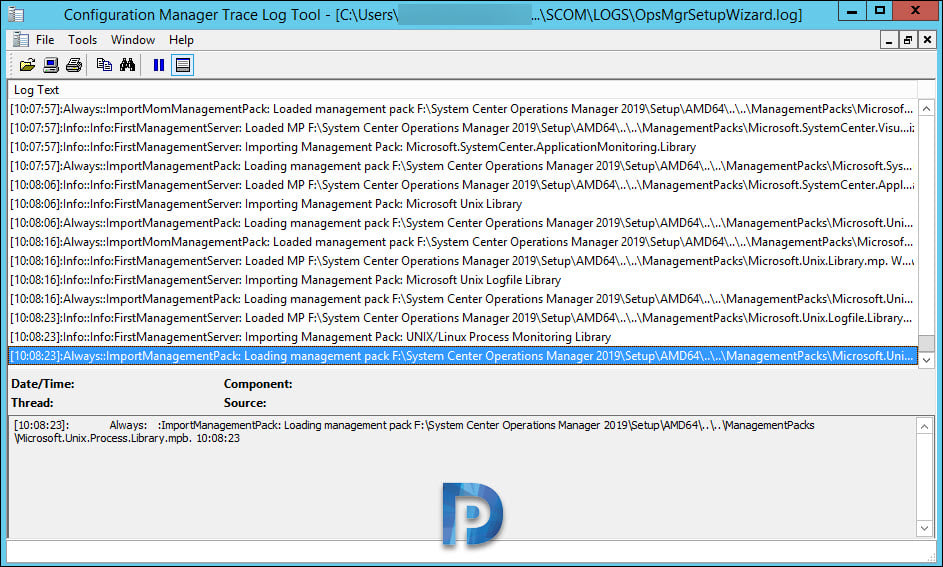Image resolution: width=943 pixels, height=567 pixels.
Task: Pause log monitoring with the pause icon
Action: pos(159,65)
